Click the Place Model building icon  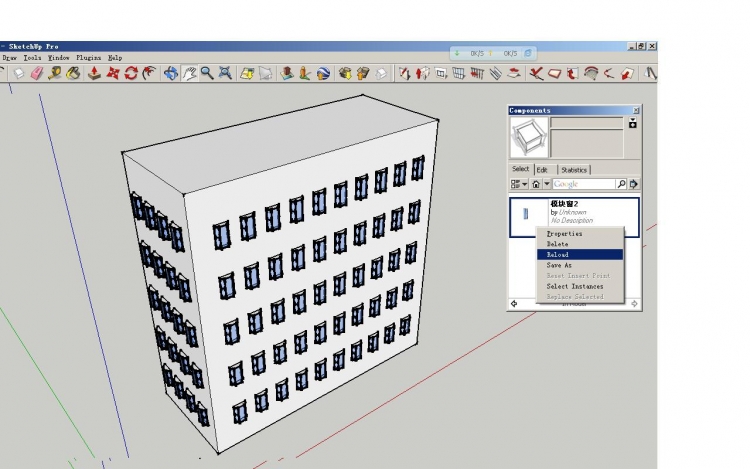point(287,73)
